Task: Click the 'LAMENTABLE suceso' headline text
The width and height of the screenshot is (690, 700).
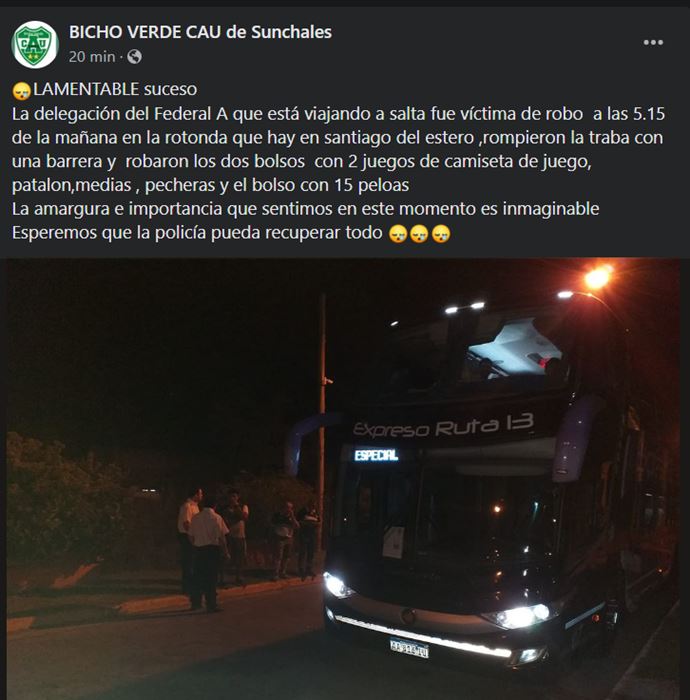Action: click(x=115, y=89)
